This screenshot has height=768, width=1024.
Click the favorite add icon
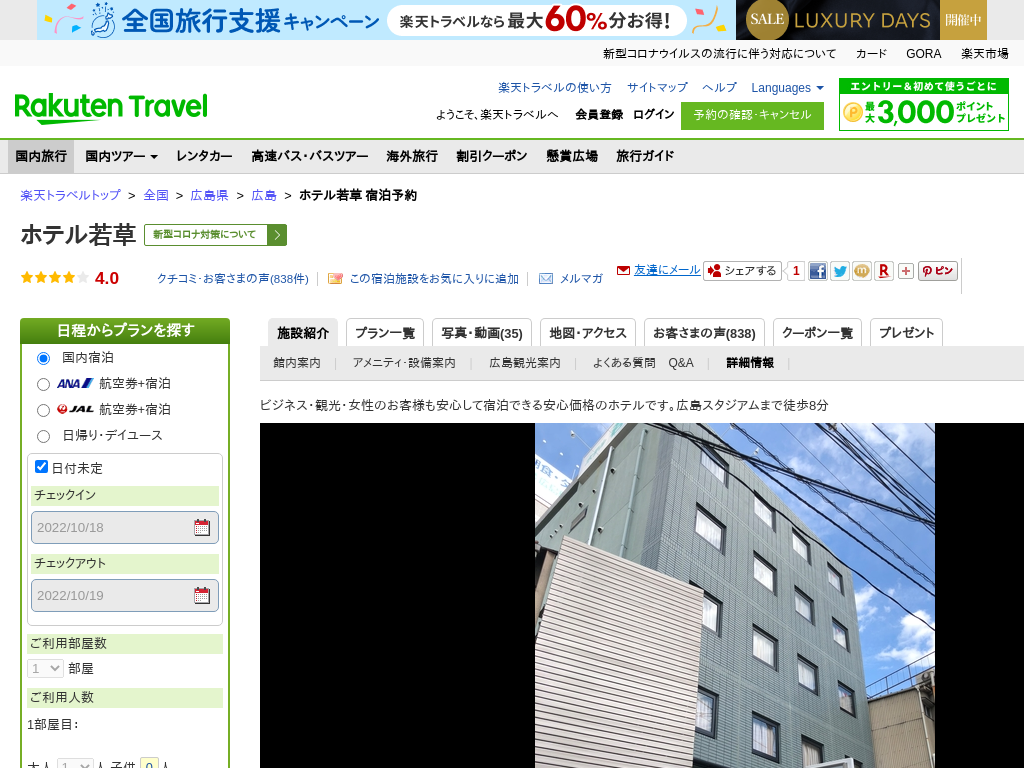(x=335, y=279)
